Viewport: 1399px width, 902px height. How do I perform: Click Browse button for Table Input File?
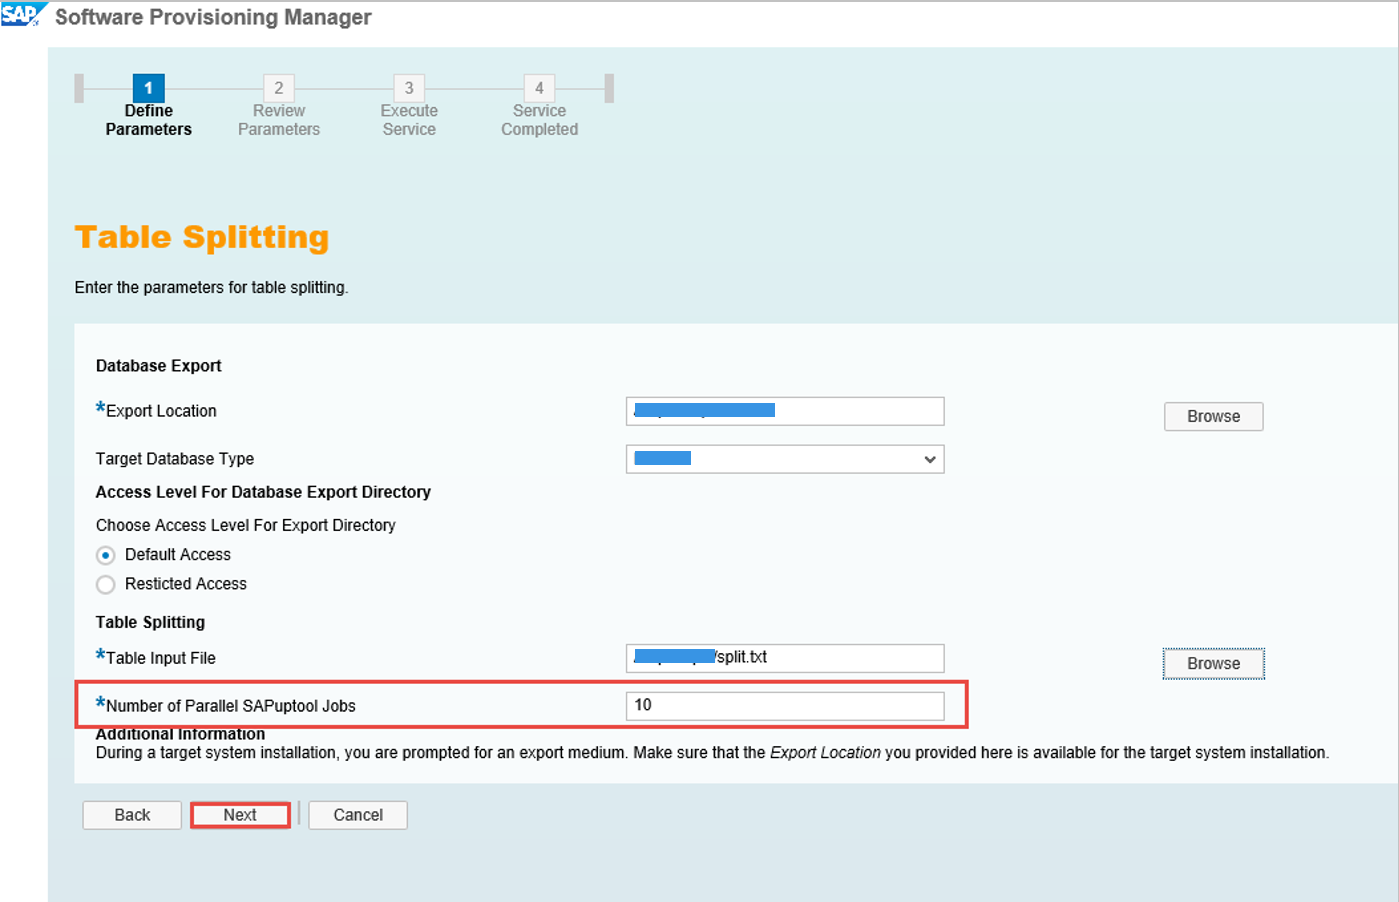click(x=1213, y=663)
